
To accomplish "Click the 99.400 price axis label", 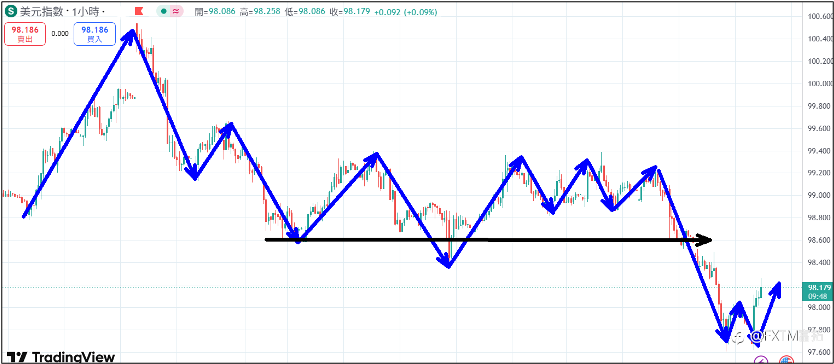I will [x=819, y=151].
